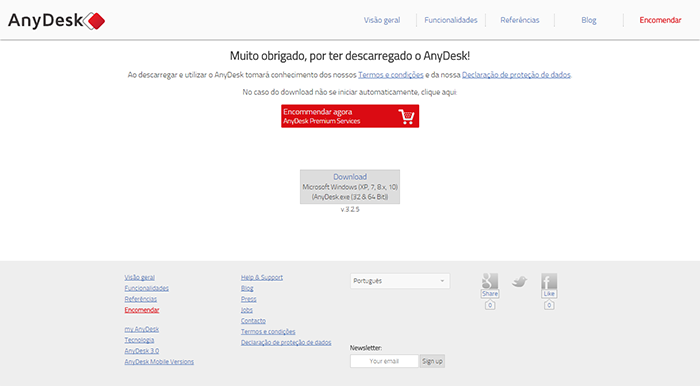Open footer red Encomendar link

click(x=142, y=310)
